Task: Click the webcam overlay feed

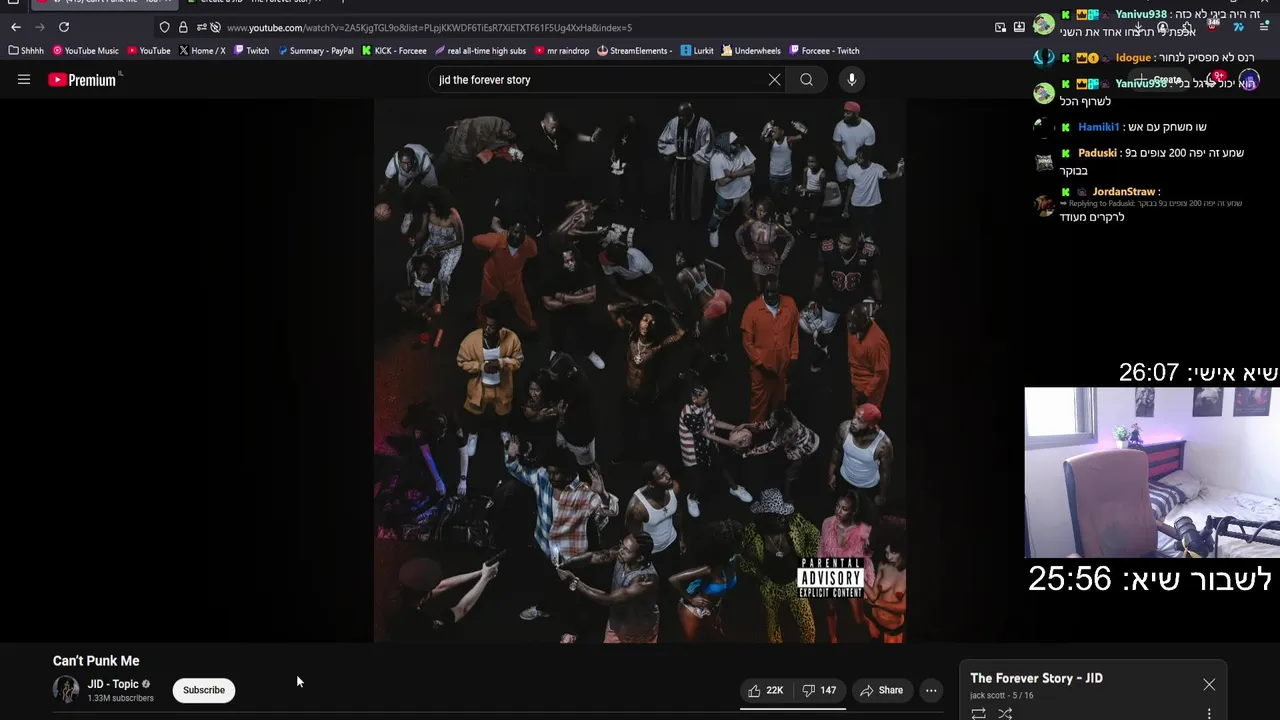Action: coord(1152,472)
